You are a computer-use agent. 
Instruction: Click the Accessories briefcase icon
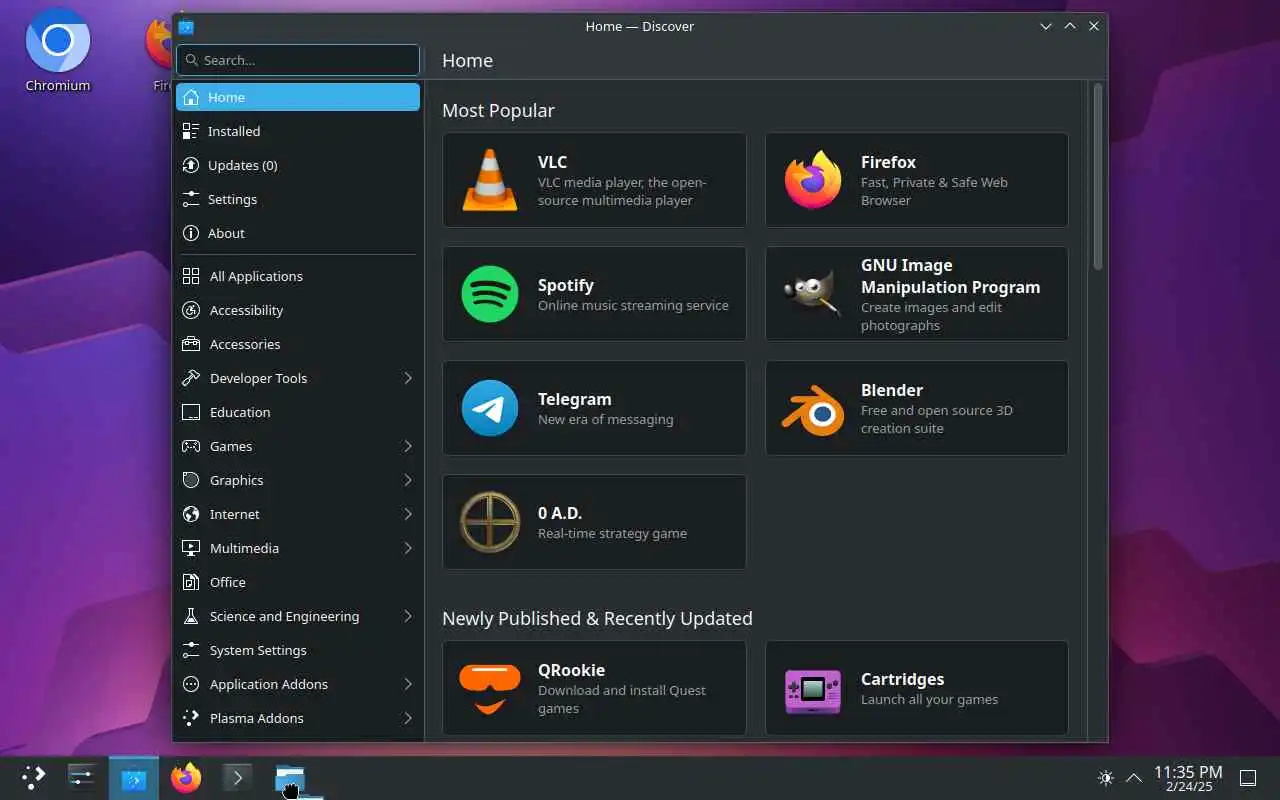tap(191, 344)
